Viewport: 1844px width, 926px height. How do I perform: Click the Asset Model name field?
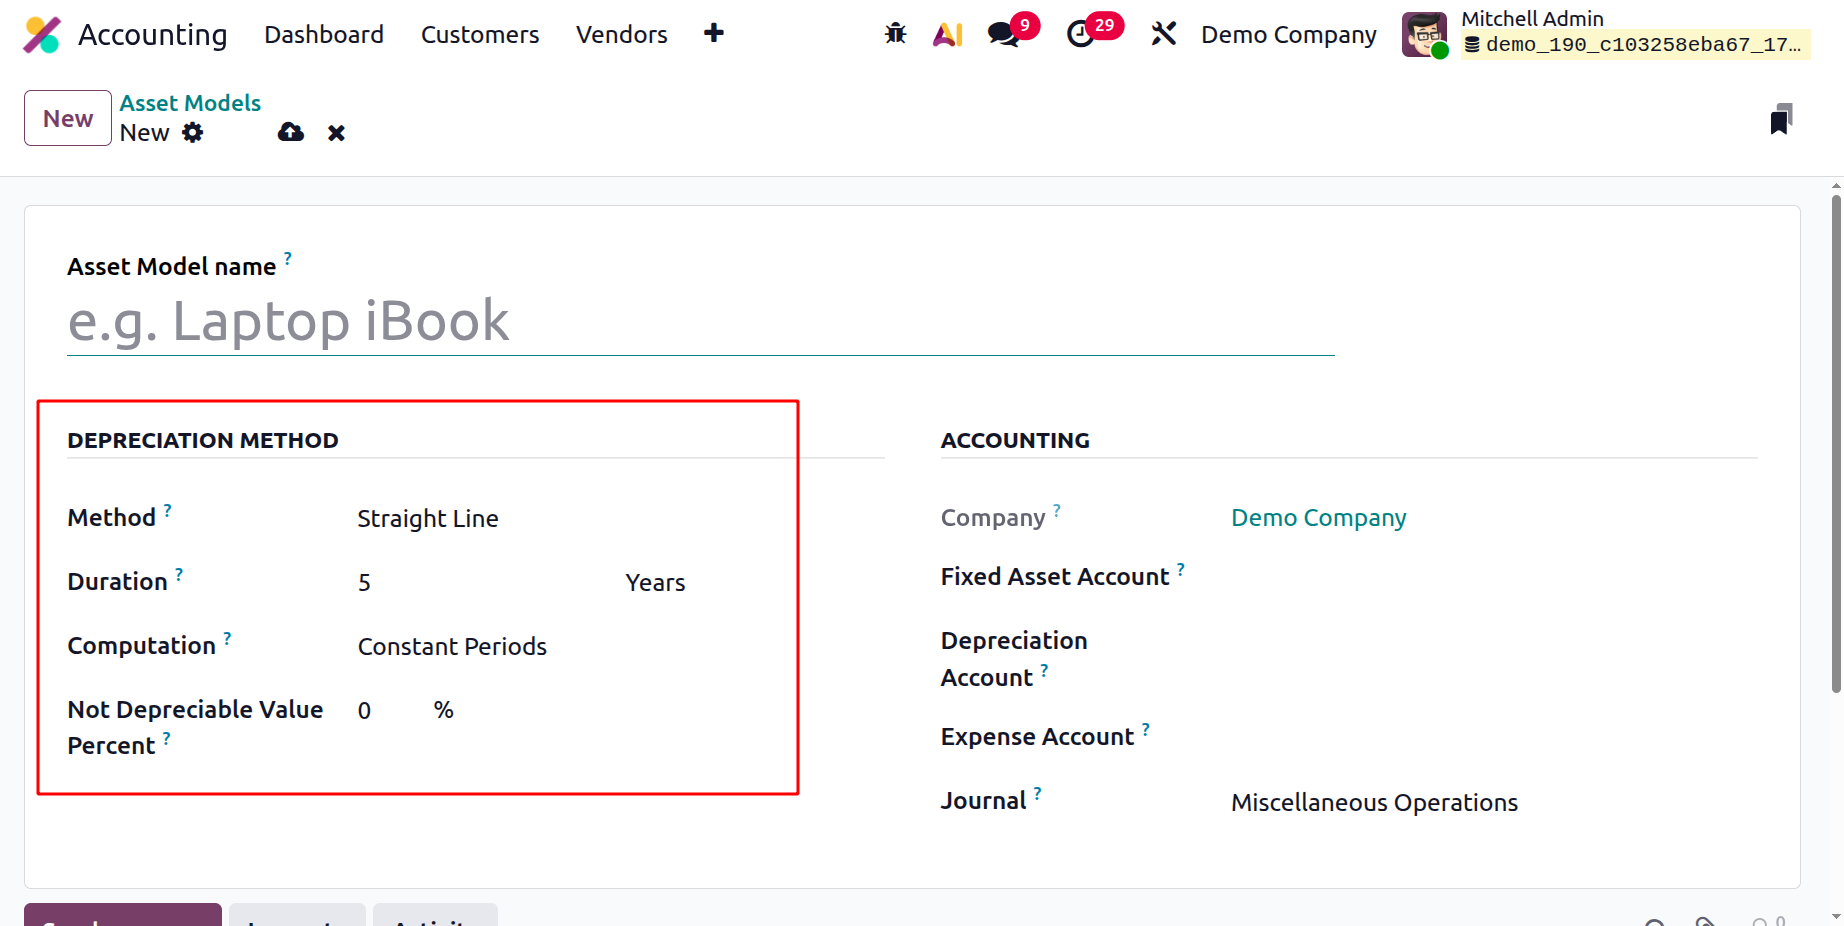coord(701,322)
